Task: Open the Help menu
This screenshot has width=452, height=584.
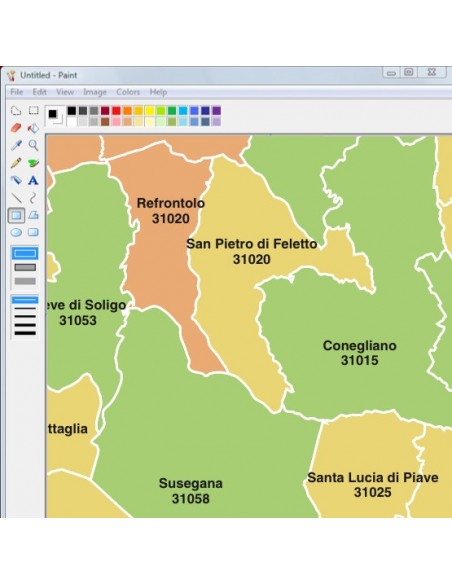Action: [x=158, y=92]
